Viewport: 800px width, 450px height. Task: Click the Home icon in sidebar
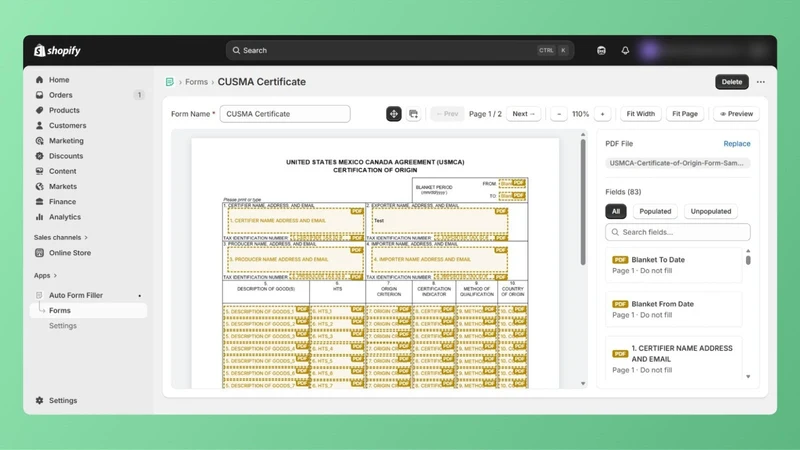39,80
